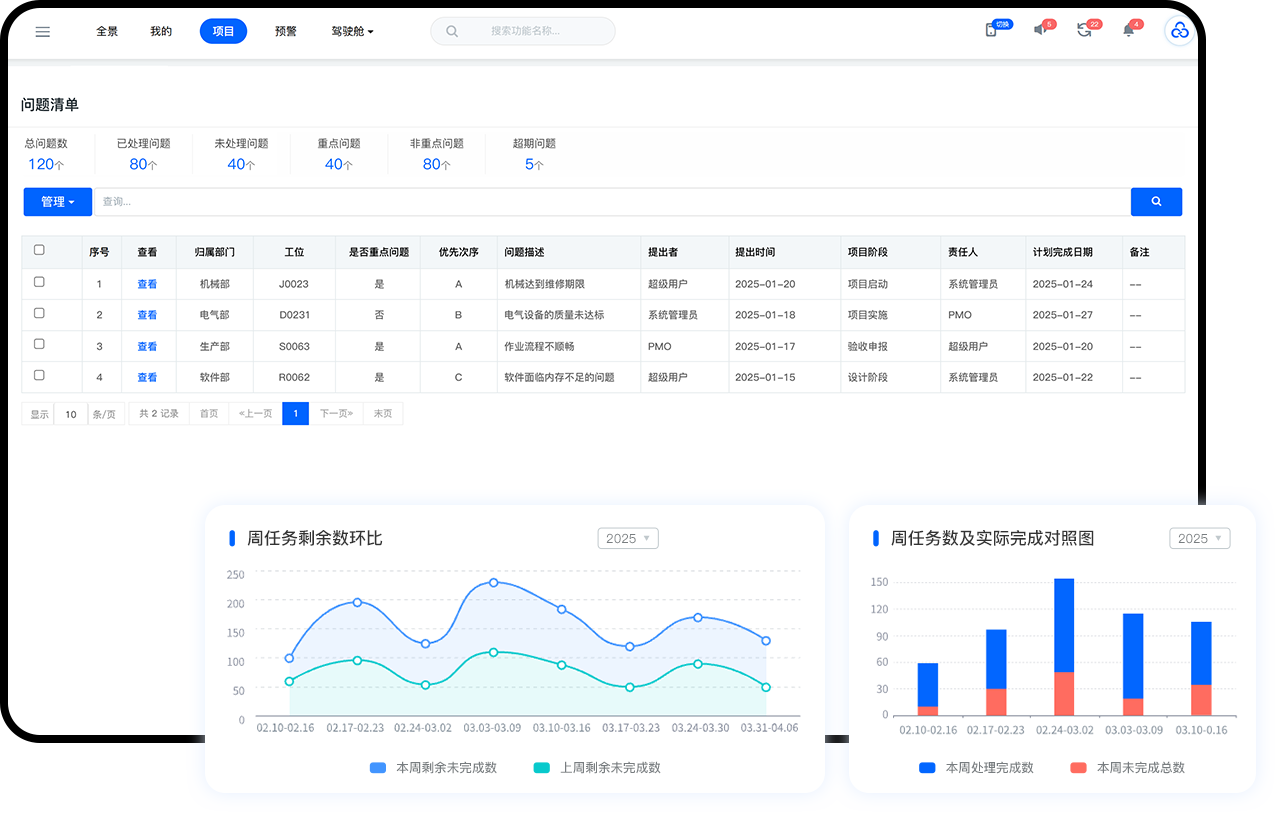The image size is (1276, 814).
Task: Toggle the 本周未完成总数 red legend swatch
Action: (x=1078, y=768)
